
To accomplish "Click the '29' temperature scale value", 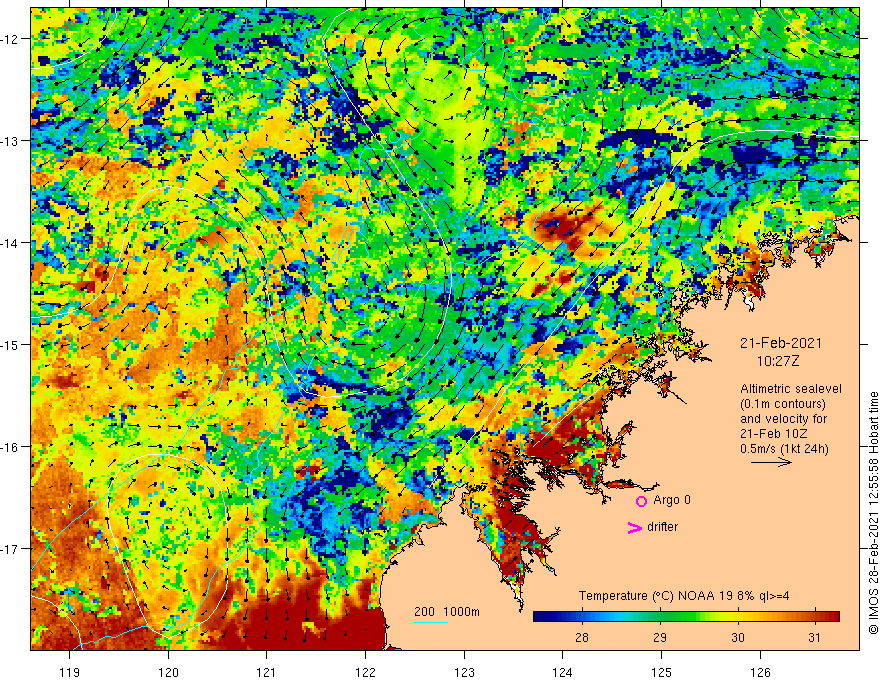I will (660, 637).
